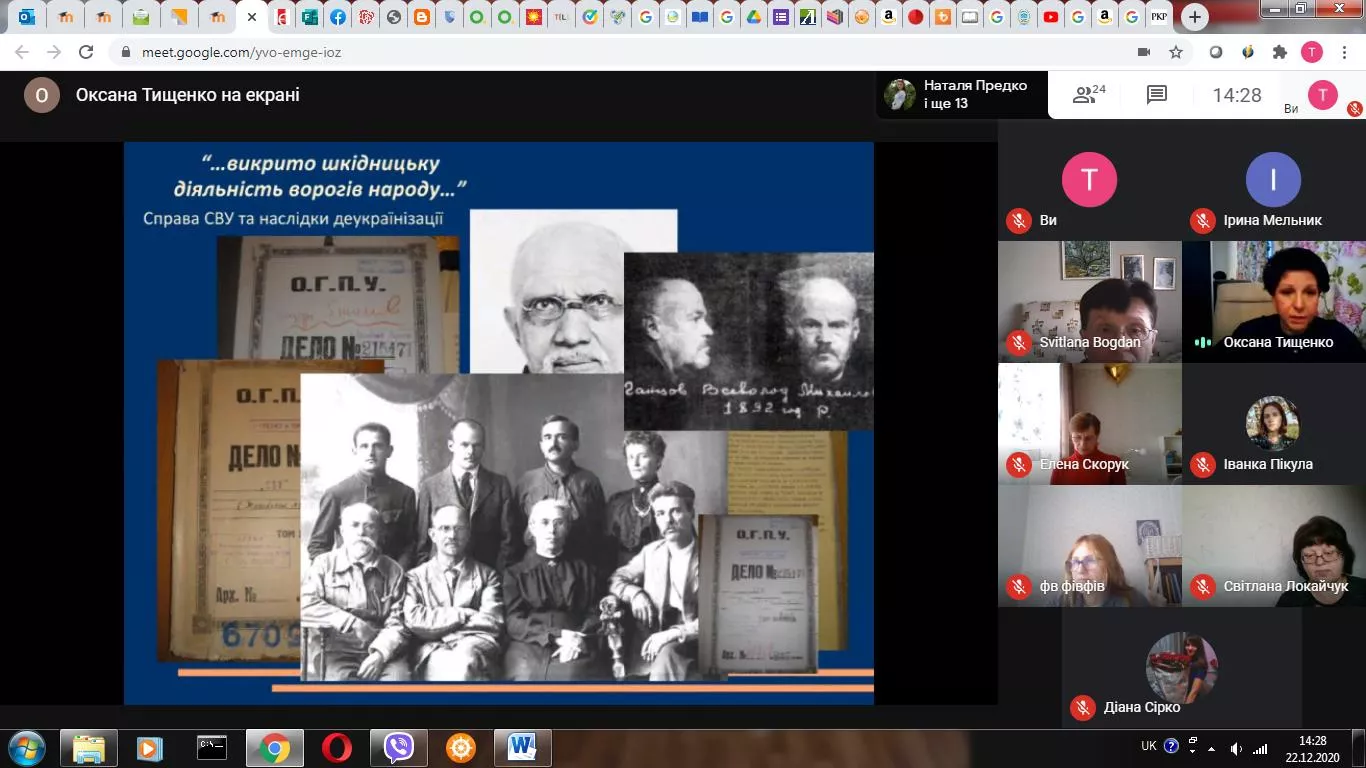The width and height of the screenshot is (1366, 768).
Task: Reload the Google Meet page
Action: point(86,52)
